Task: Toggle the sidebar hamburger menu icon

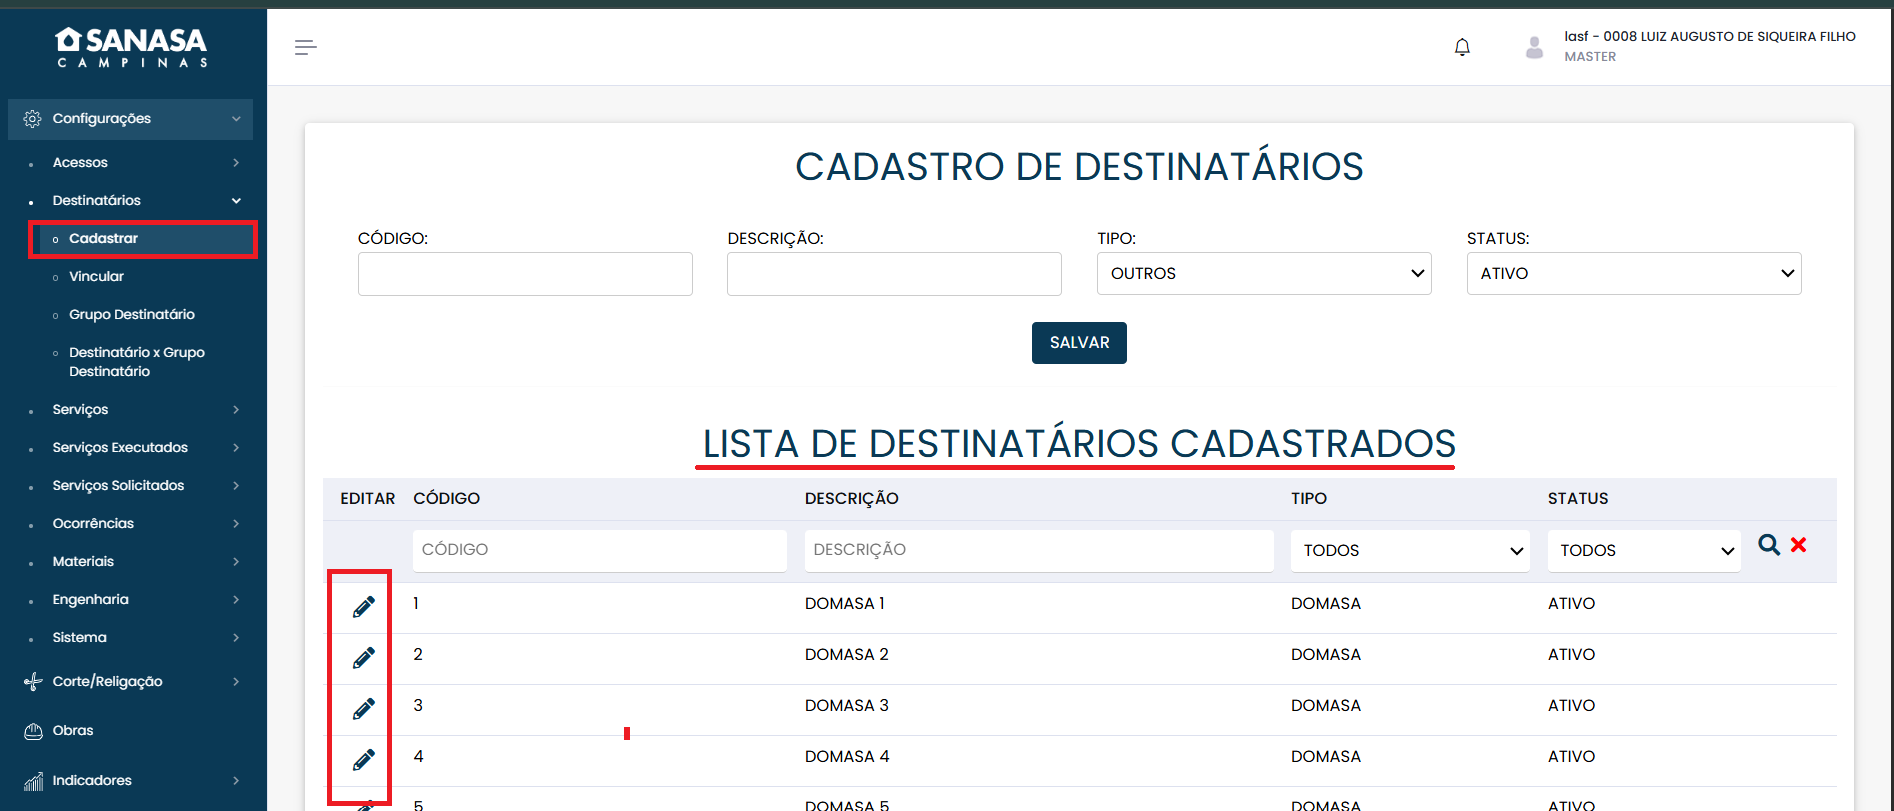Action: [x=306, y=47]
